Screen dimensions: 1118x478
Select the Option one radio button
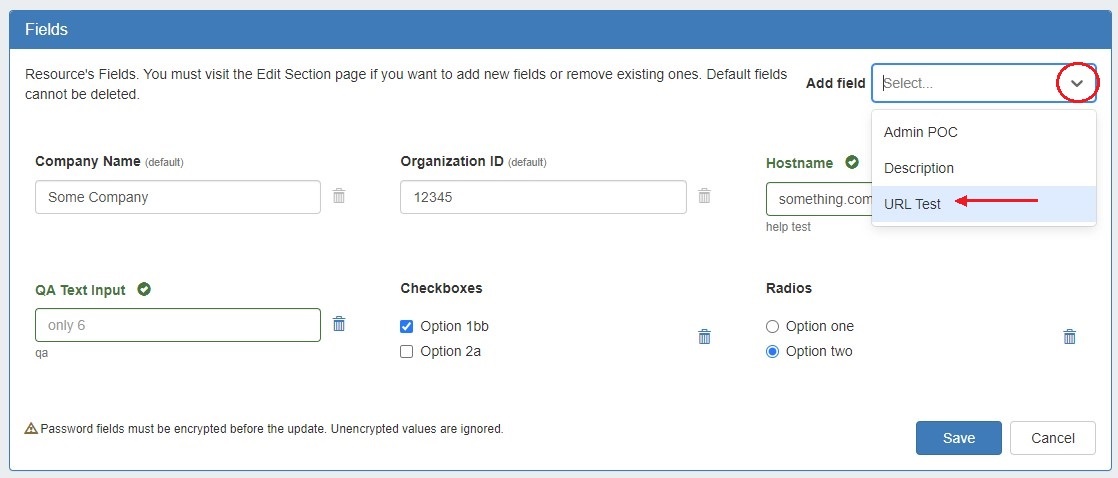[x=772, y=326]
